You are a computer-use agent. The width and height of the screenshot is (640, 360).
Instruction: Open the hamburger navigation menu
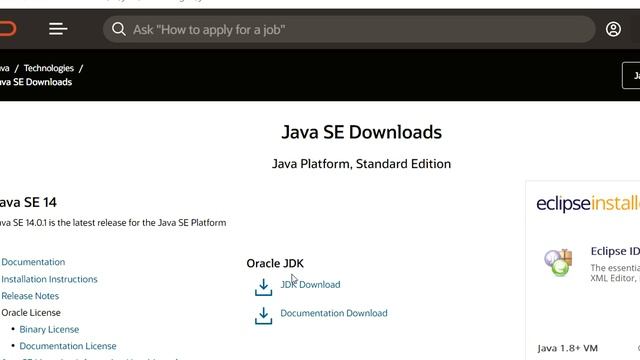(x=58, y=29)
